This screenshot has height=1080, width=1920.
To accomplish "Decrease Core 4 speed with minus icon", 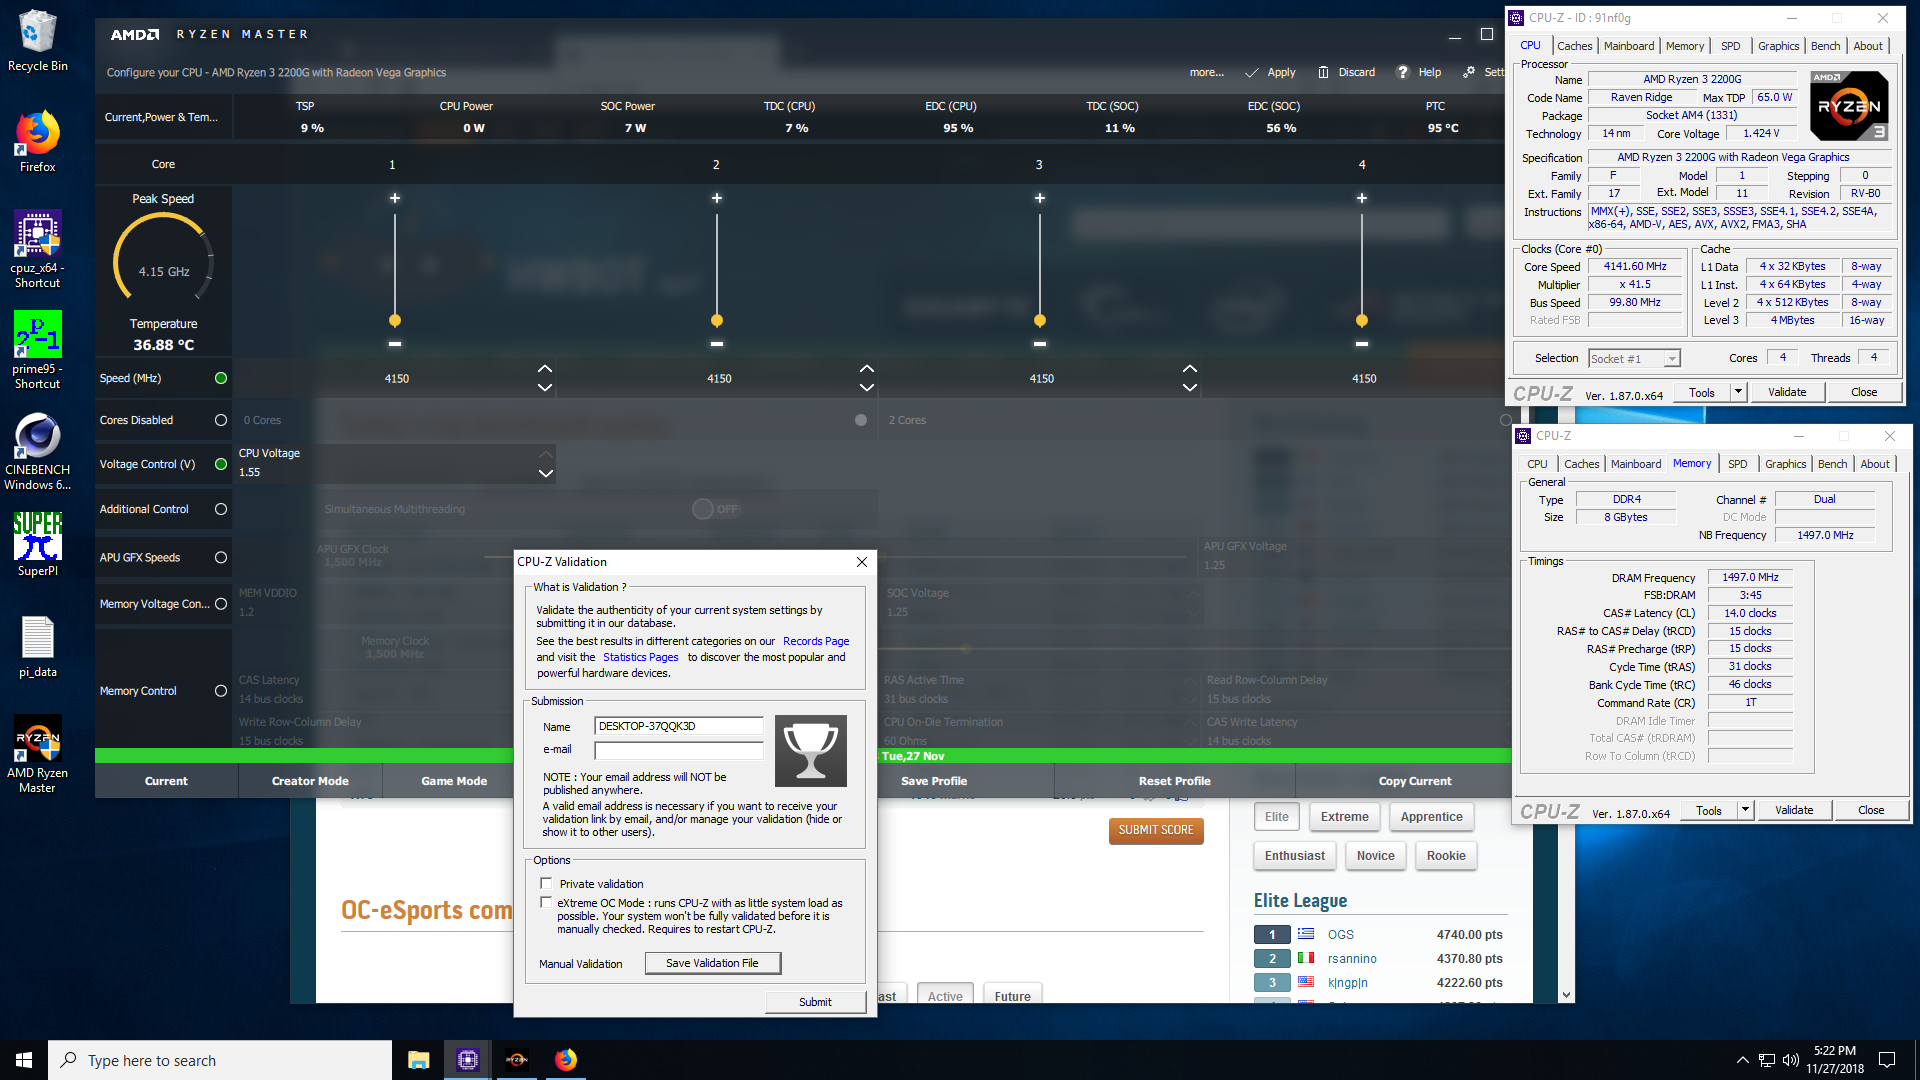I will 1362,343.
